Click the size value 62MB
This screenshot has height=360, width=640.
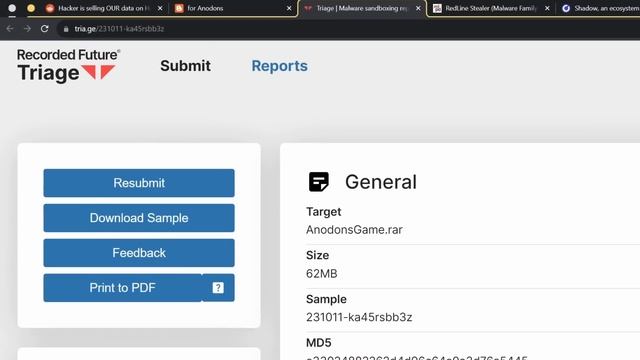[x=322, y=273]
